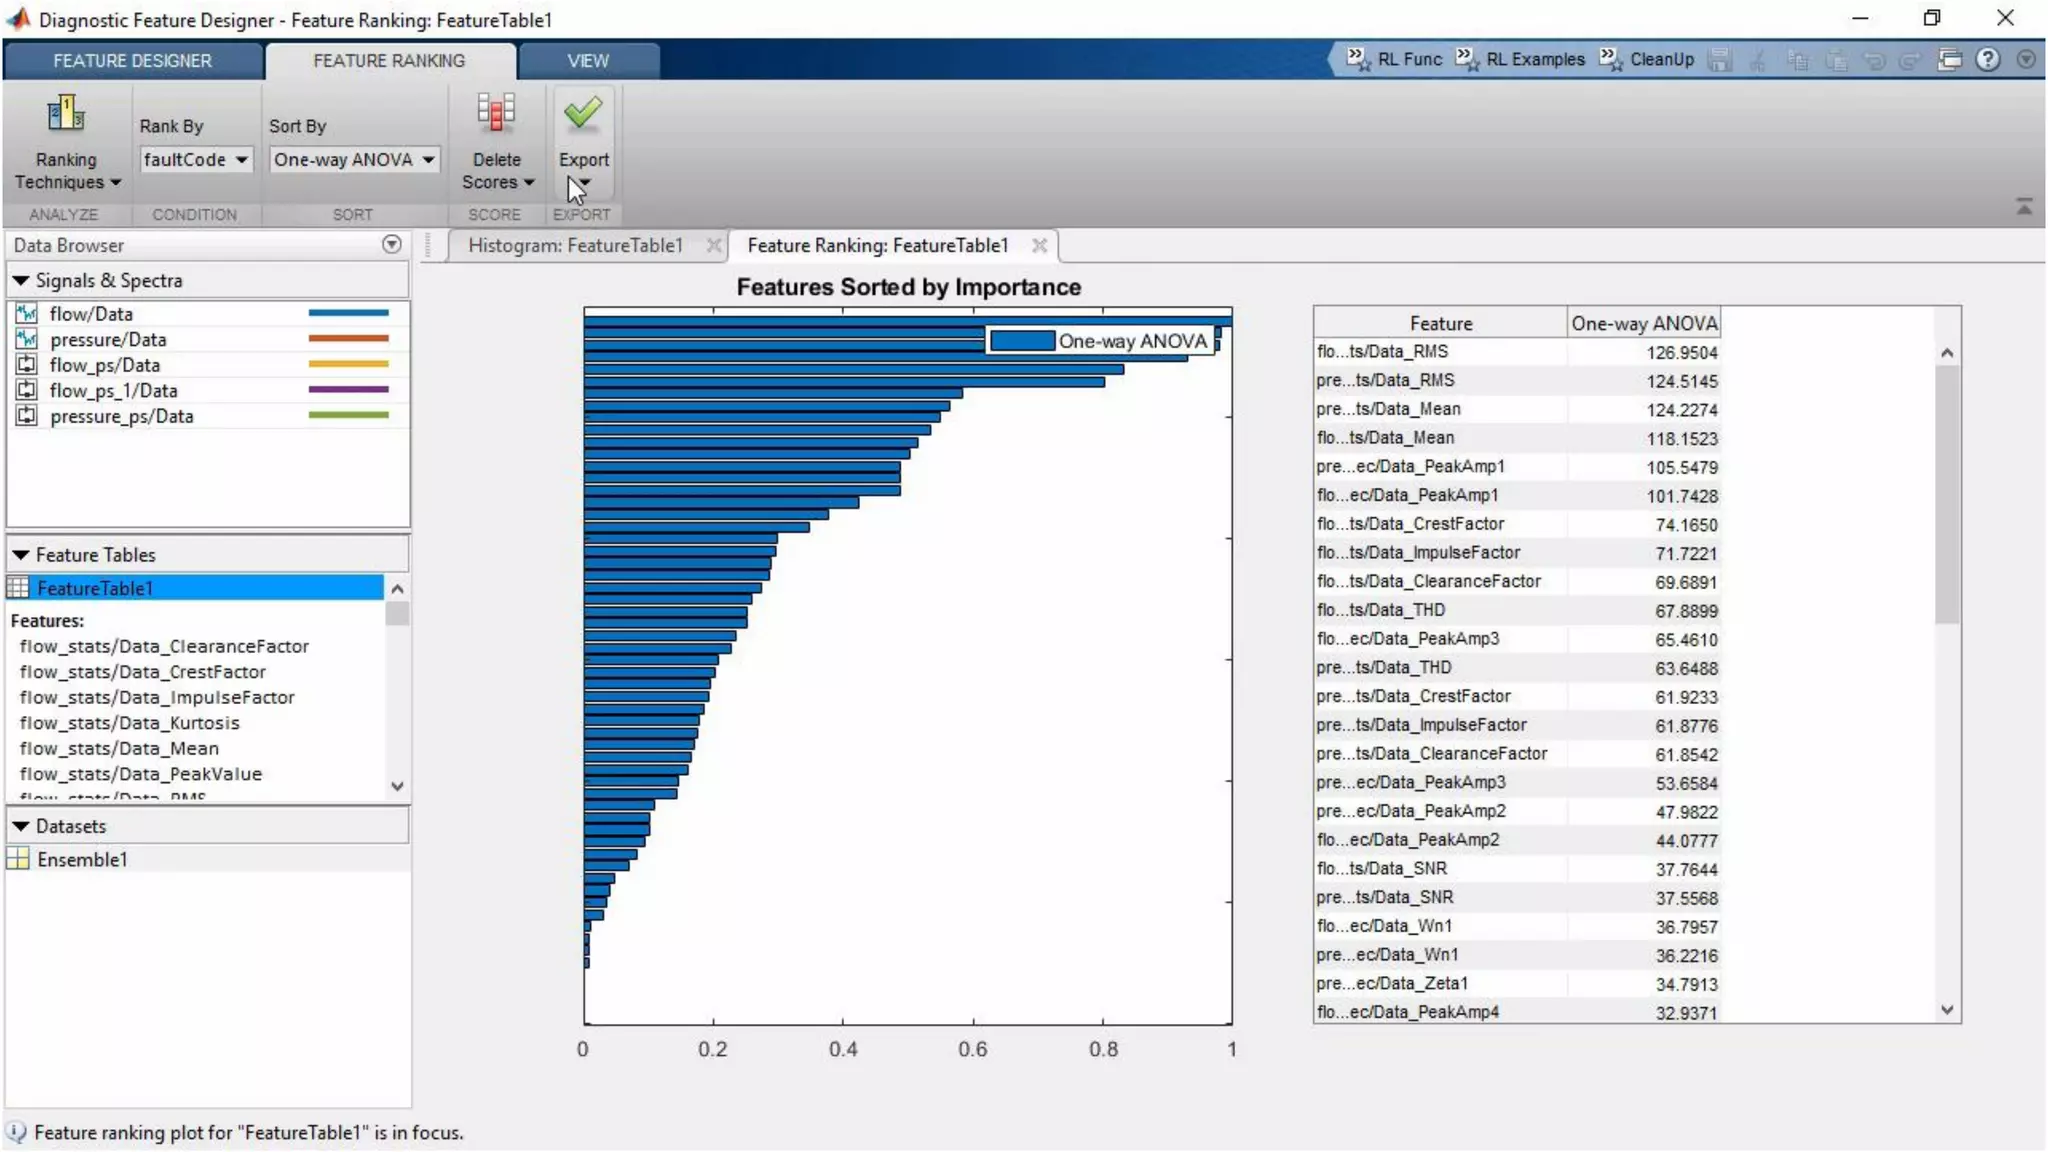
Task: Collapse the Signals & Spectra section
Action: [x=20, y=281]
